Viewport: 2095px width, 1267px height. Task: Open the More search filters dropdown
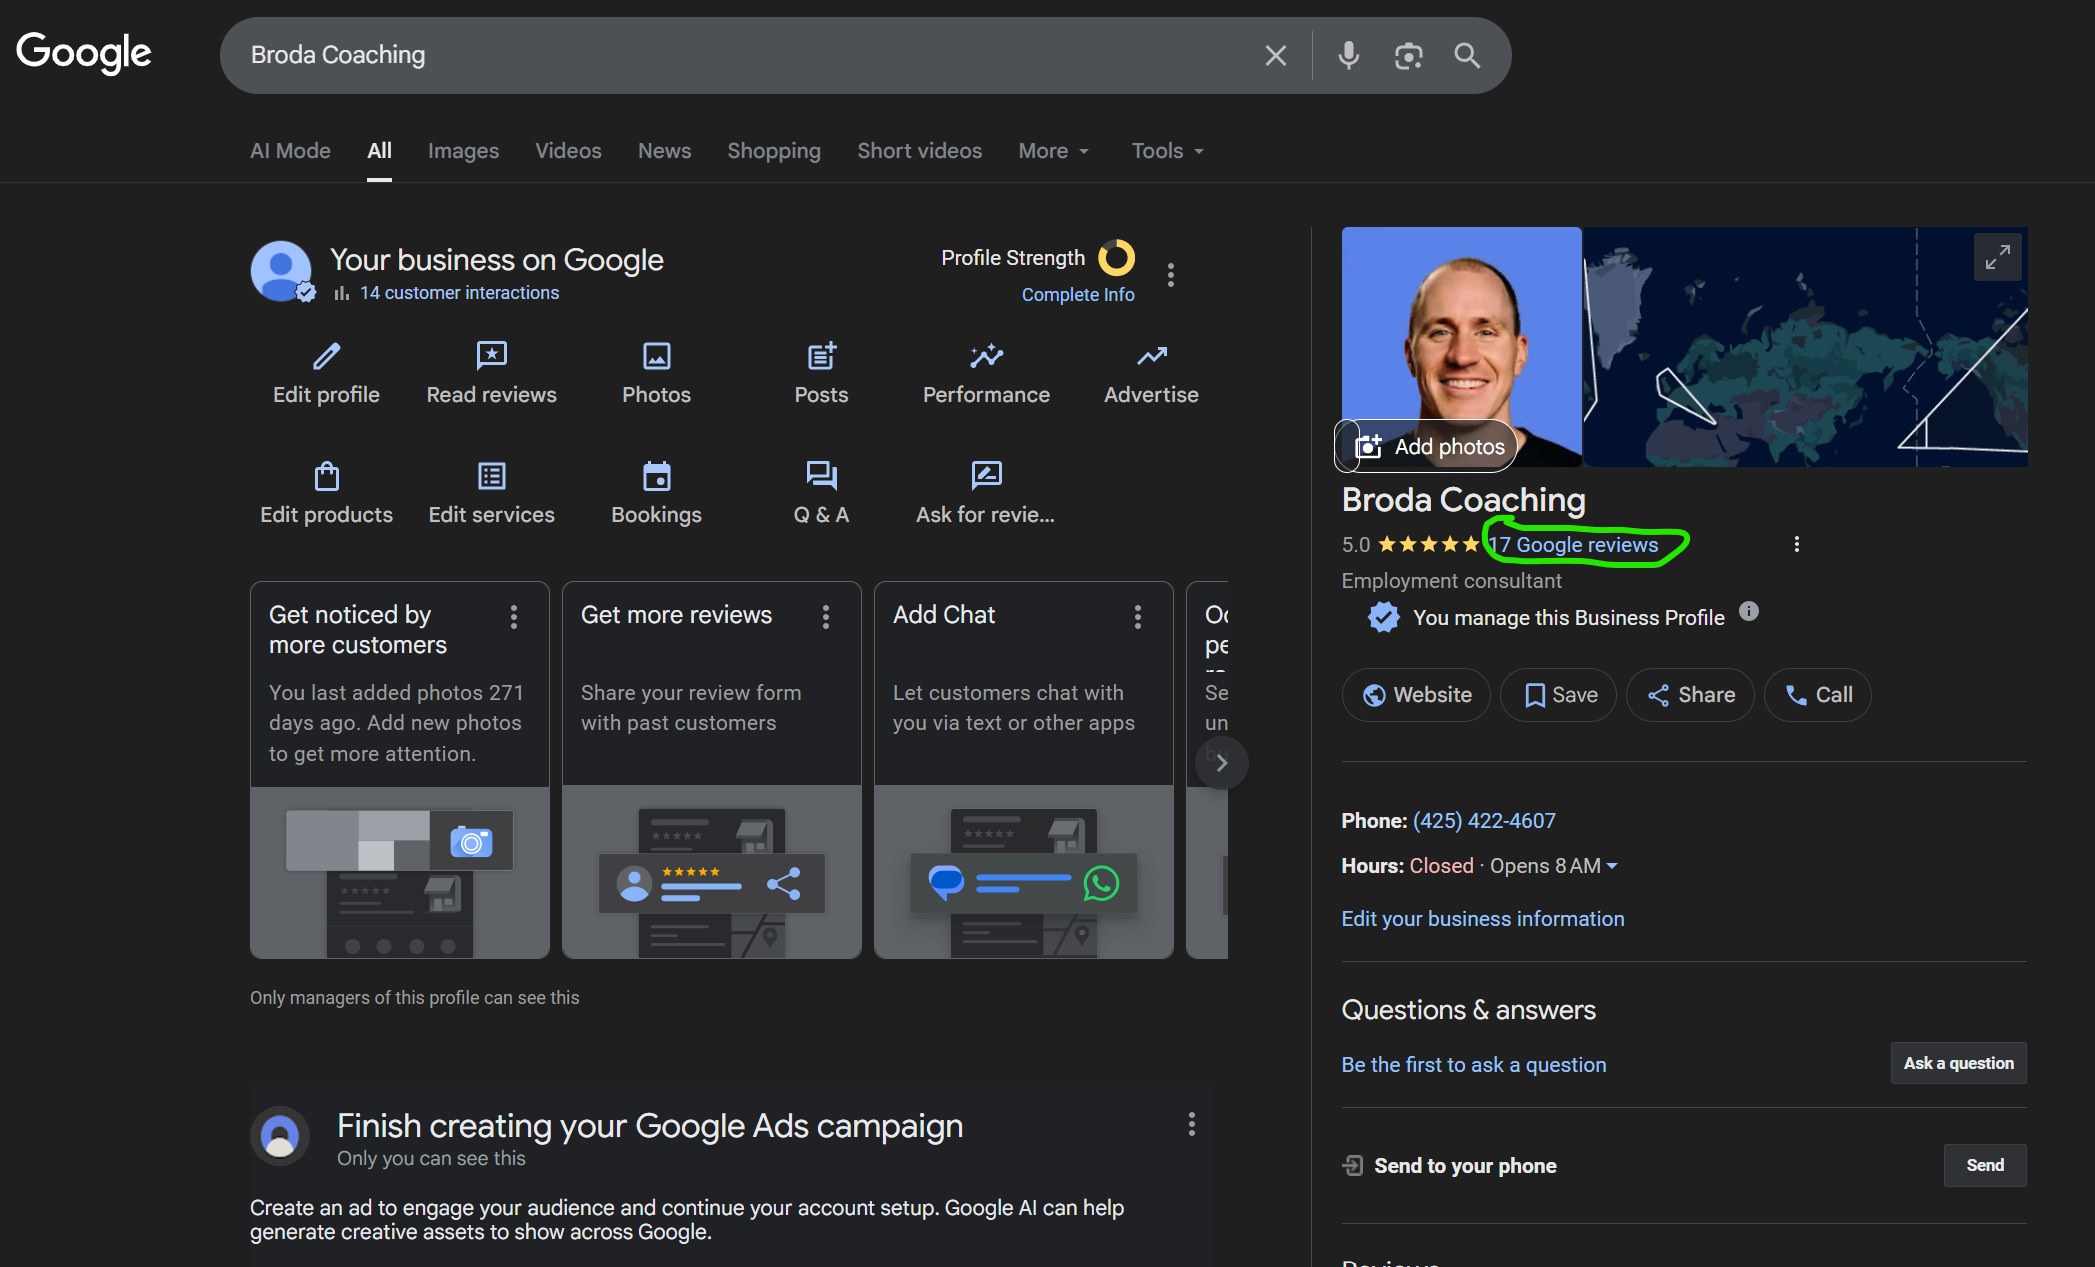tap(1053, 151)
